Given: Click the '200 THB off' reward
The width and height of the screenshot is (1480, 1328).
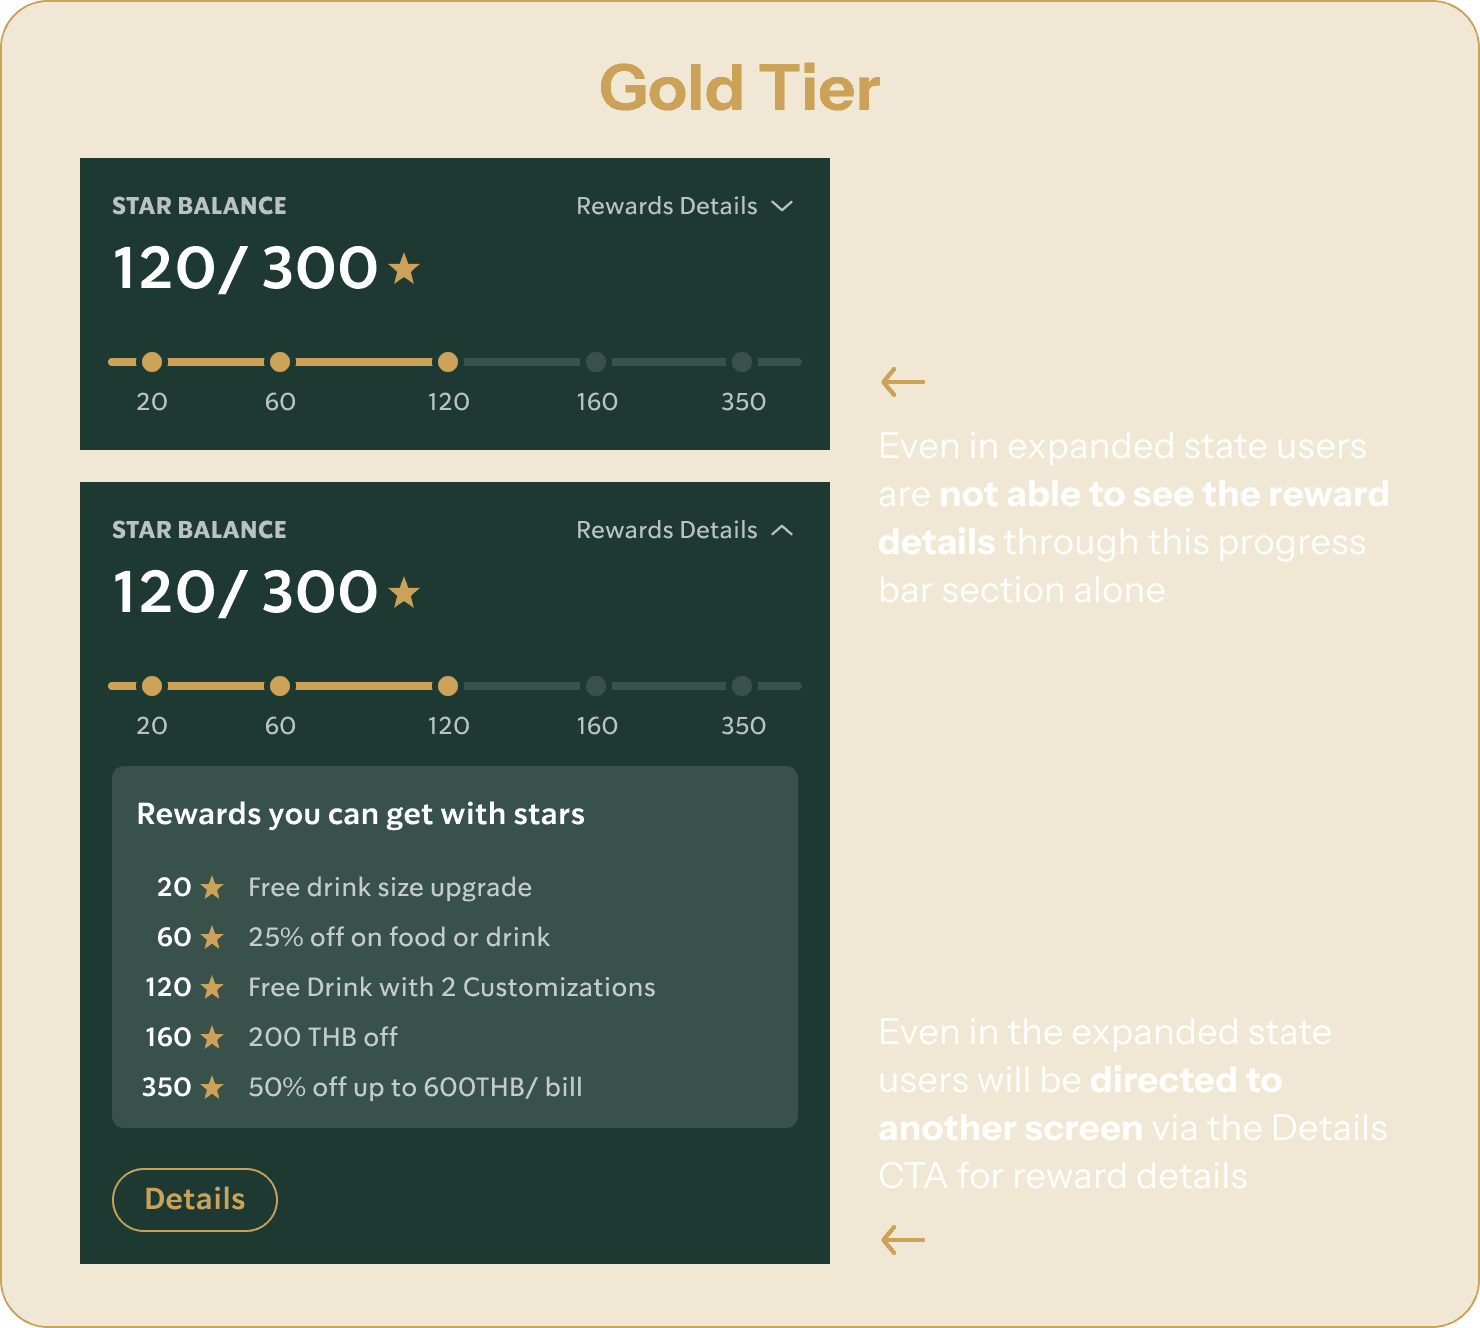Looking at the screenshot, I should click(323, 1037).
